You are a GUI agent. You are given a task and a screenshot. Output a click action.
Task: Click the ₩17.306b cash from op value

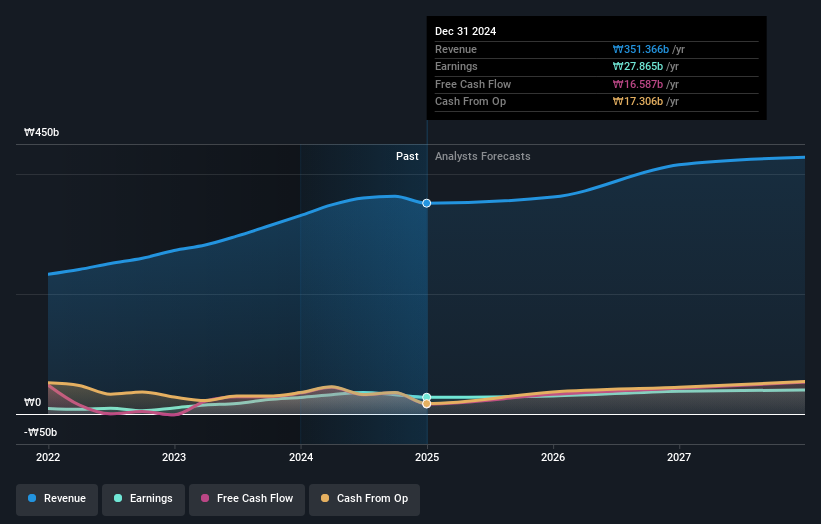638,102
